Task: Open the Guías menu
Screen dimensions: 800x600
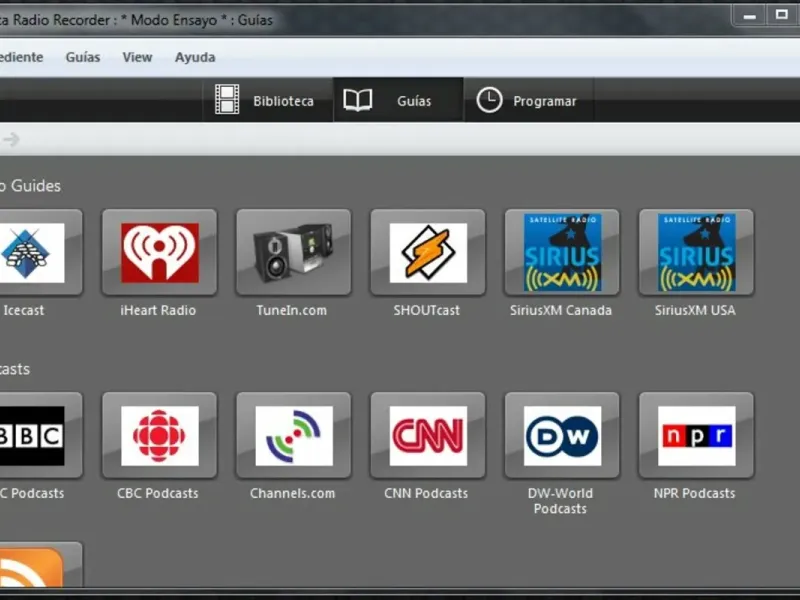Action: pos(83,57)
